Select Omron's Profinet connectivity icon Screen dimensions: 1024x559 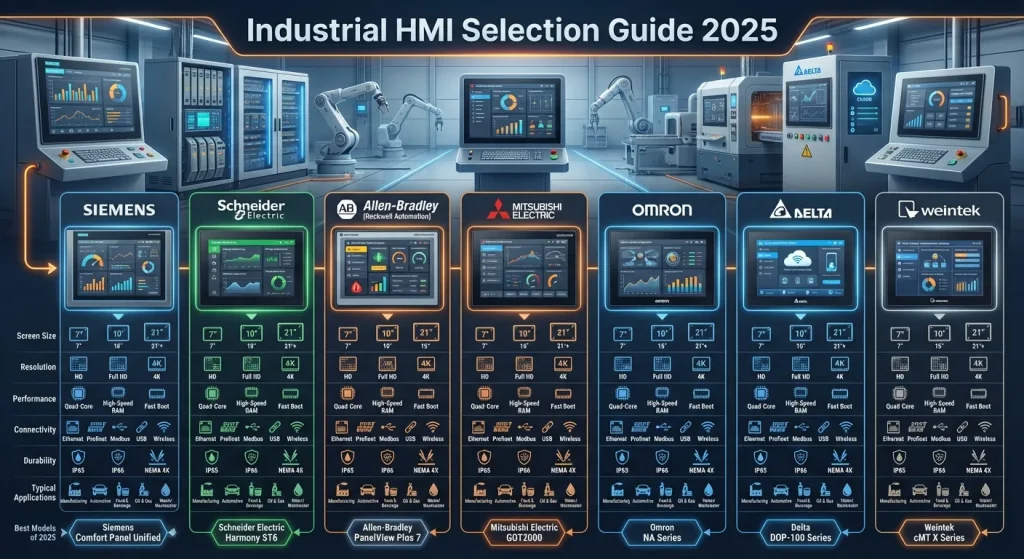(640, 426)
